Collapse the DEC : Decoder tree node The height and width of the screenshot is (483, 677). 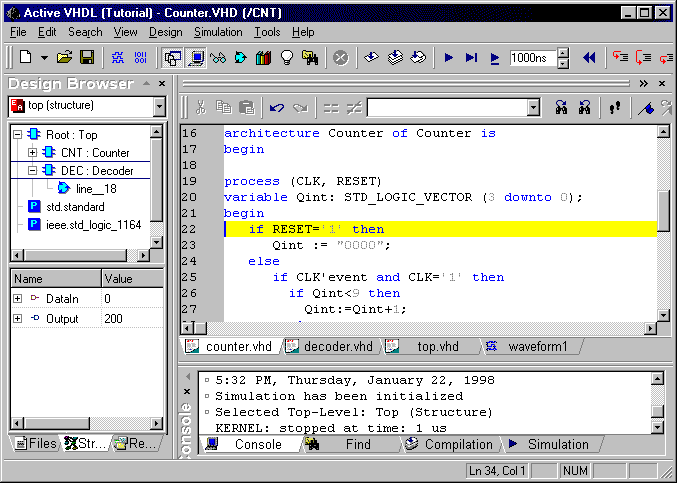[x=32, y=171]
